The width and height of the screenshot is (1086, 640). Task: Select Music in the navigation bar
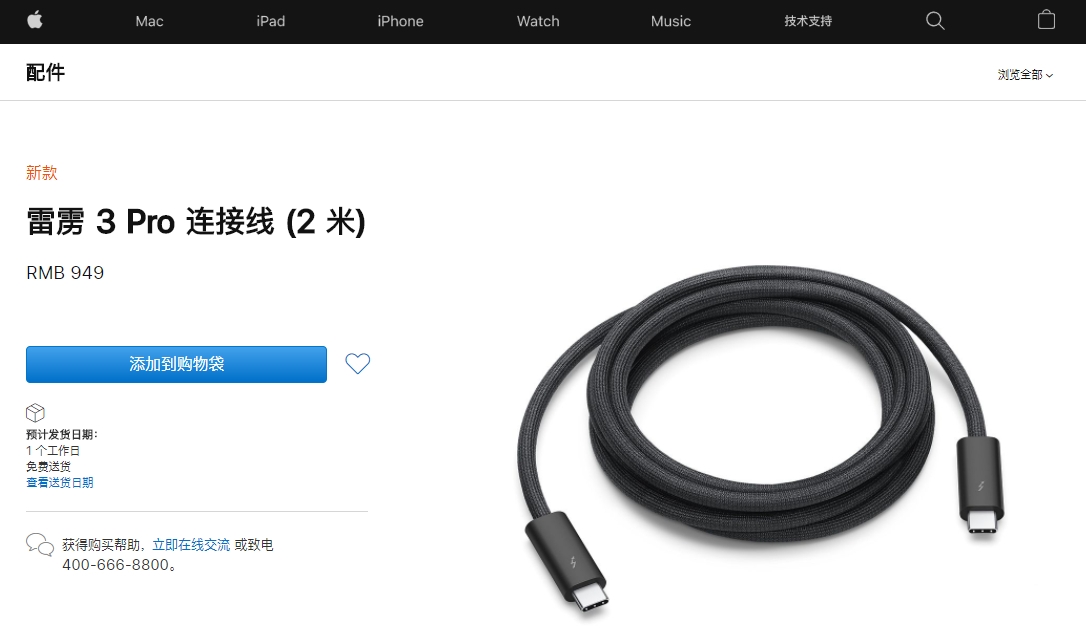pos(670,21)
